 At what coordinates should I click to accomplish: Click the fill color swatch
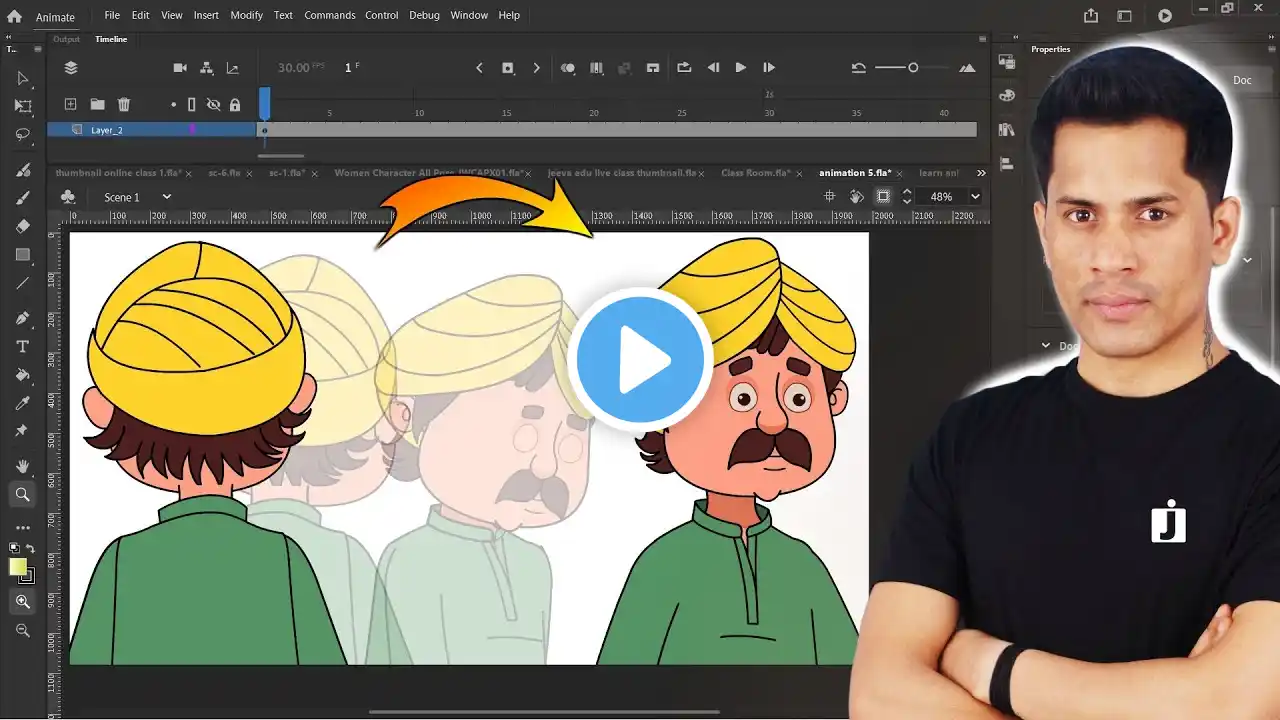coord(18,567)
